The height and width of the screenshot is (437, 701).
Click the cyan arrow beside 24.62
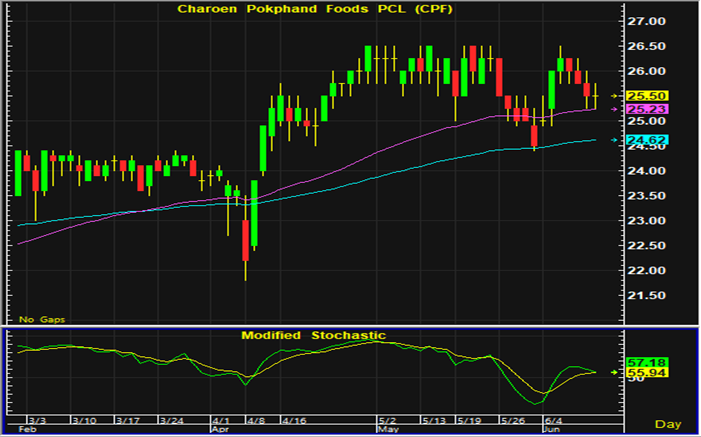coord(615,140)
